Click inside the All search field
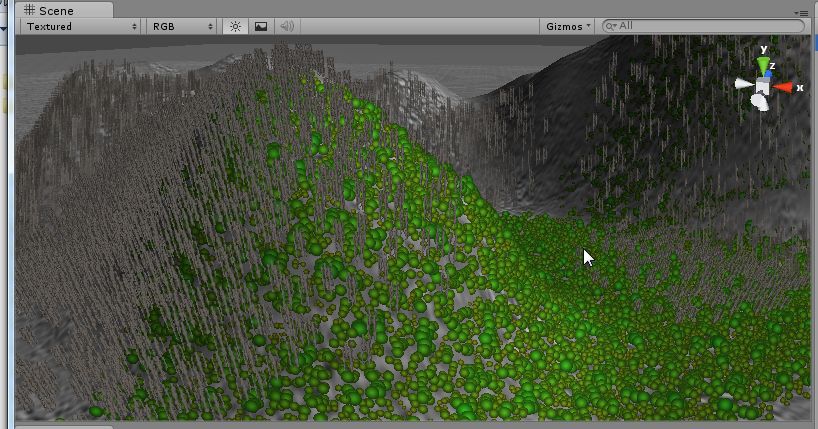Viewport: 818px width, 429px height. 700,26
